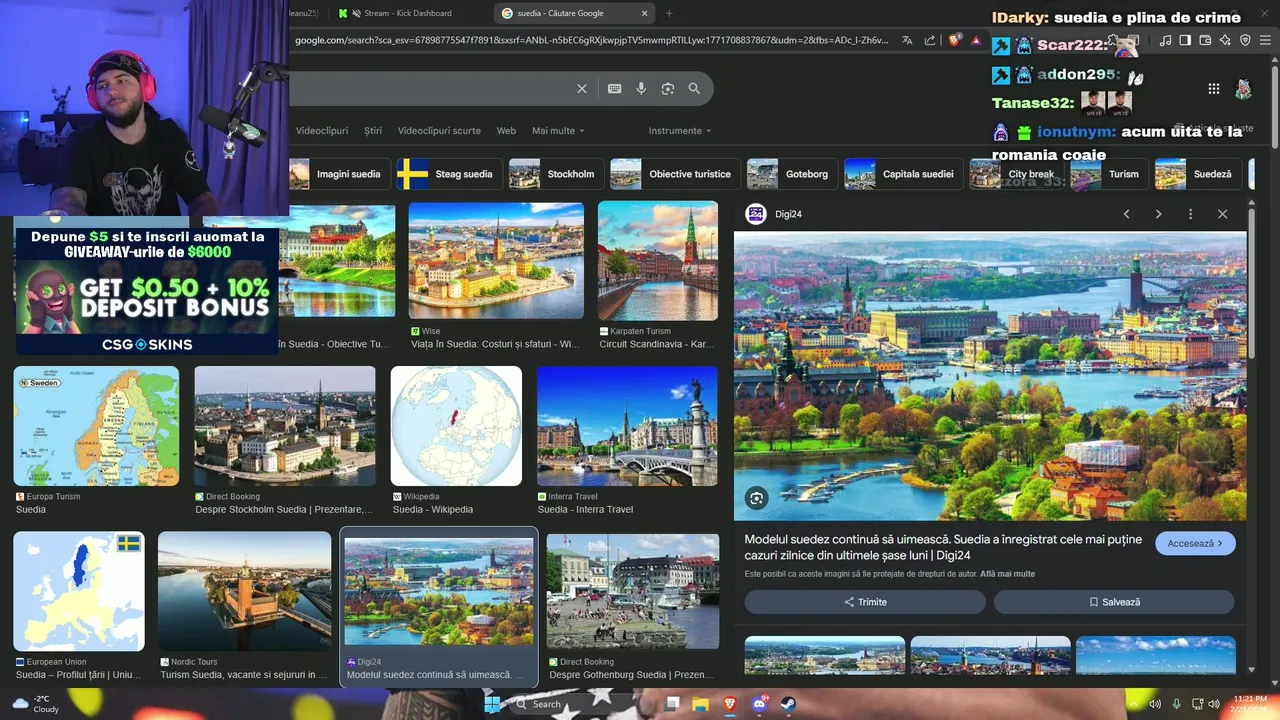Expand the Instrumente dropdown

click(x=680, y=131)
